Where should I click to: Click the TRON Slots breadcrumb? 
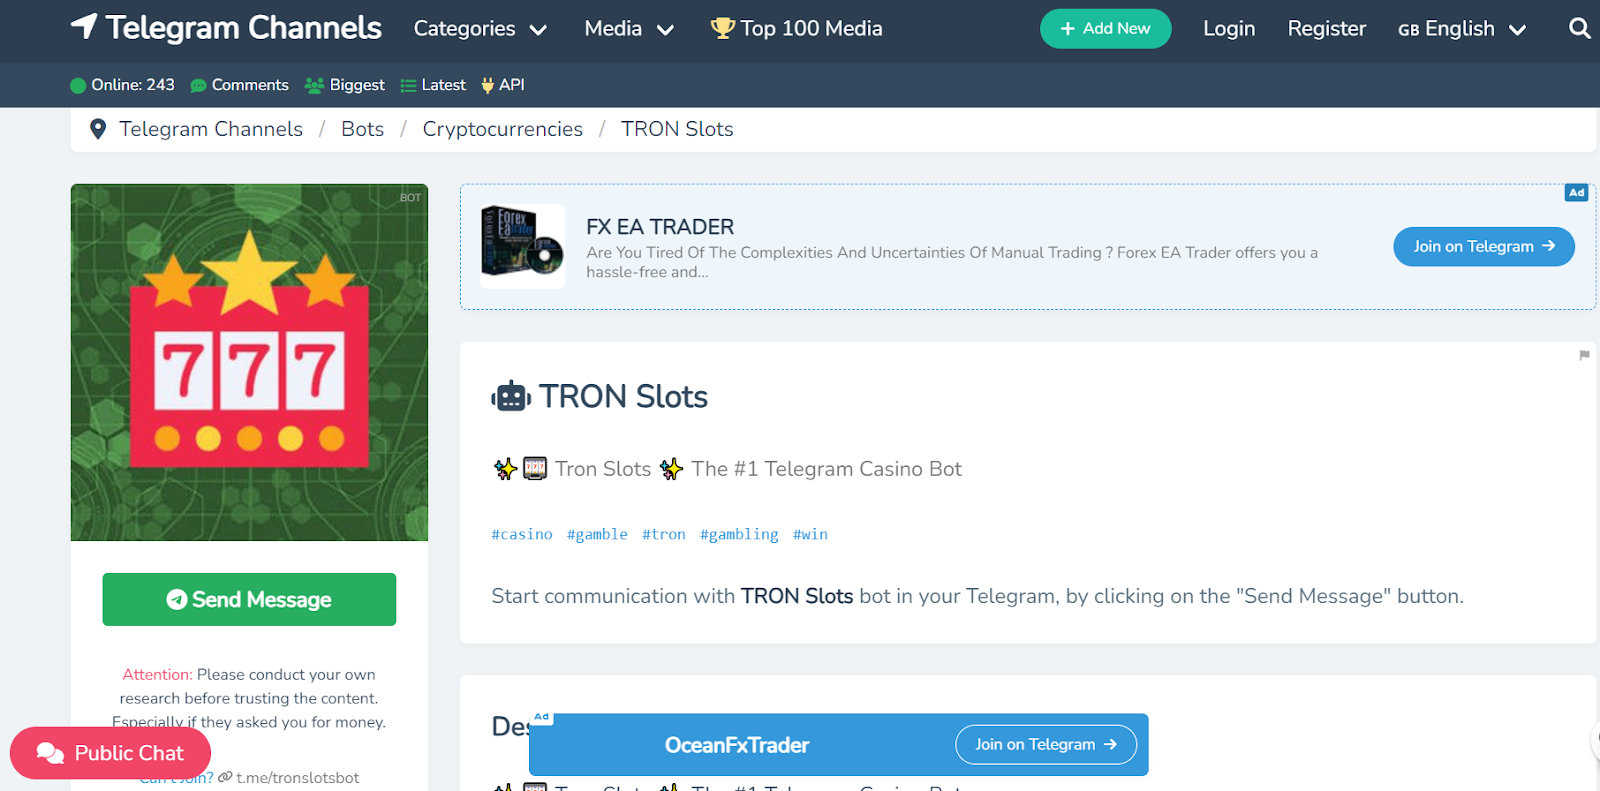pyautogui.click(x=677, y=129)
